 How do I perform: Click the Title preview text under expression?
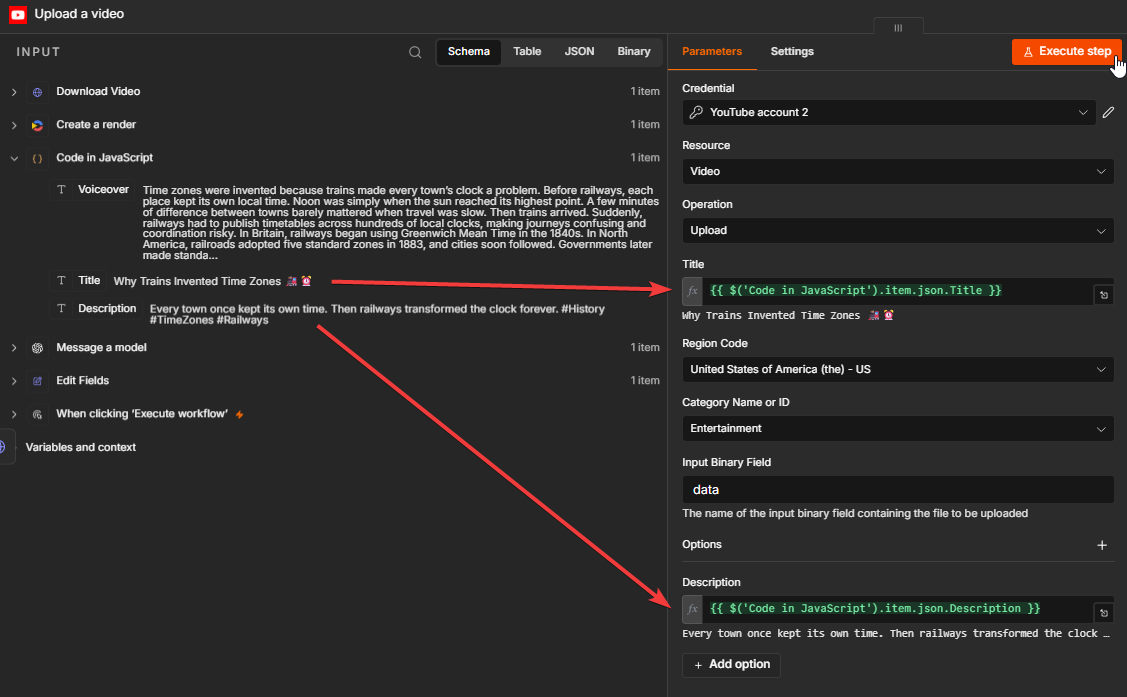coord(788,315)
